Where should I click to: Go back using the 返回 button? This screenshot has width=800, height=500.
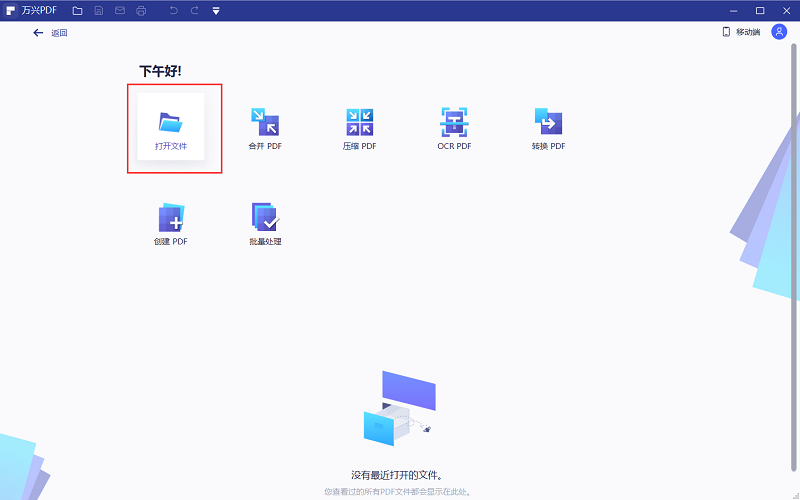click(x=50, y=33)
